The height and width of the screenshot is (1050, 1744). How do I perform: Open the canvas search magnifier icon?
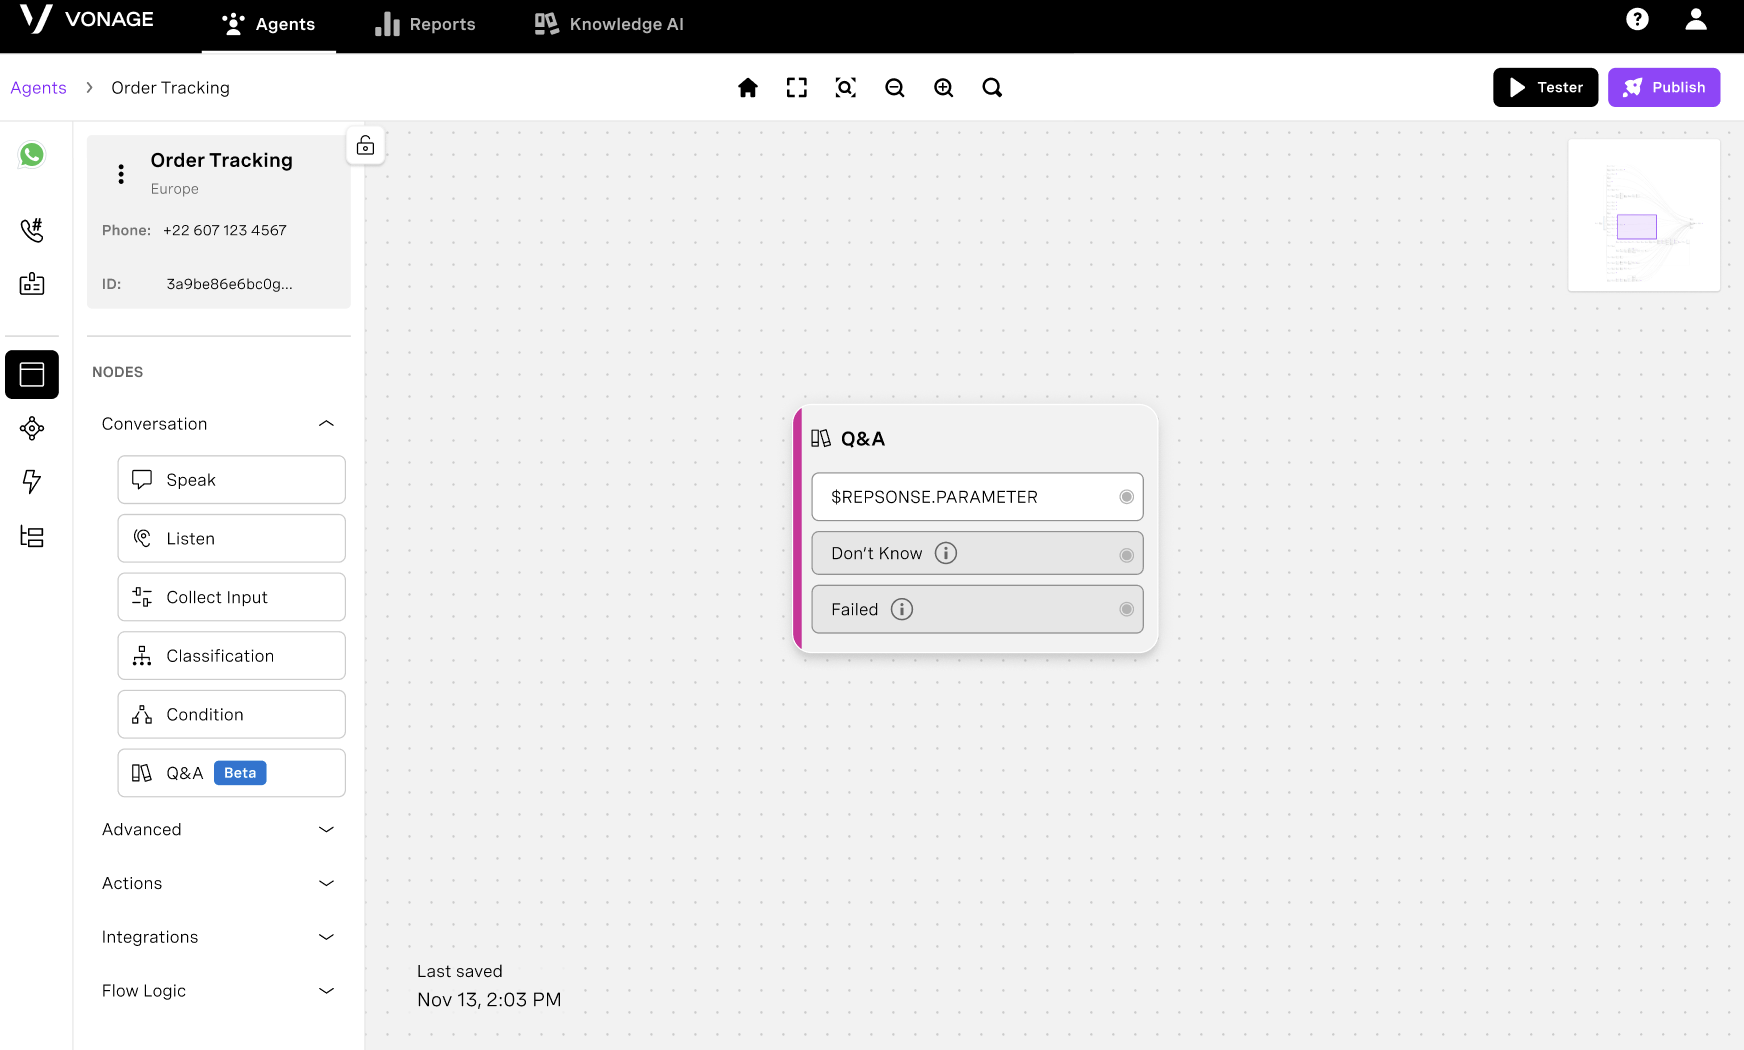[992, 88]
